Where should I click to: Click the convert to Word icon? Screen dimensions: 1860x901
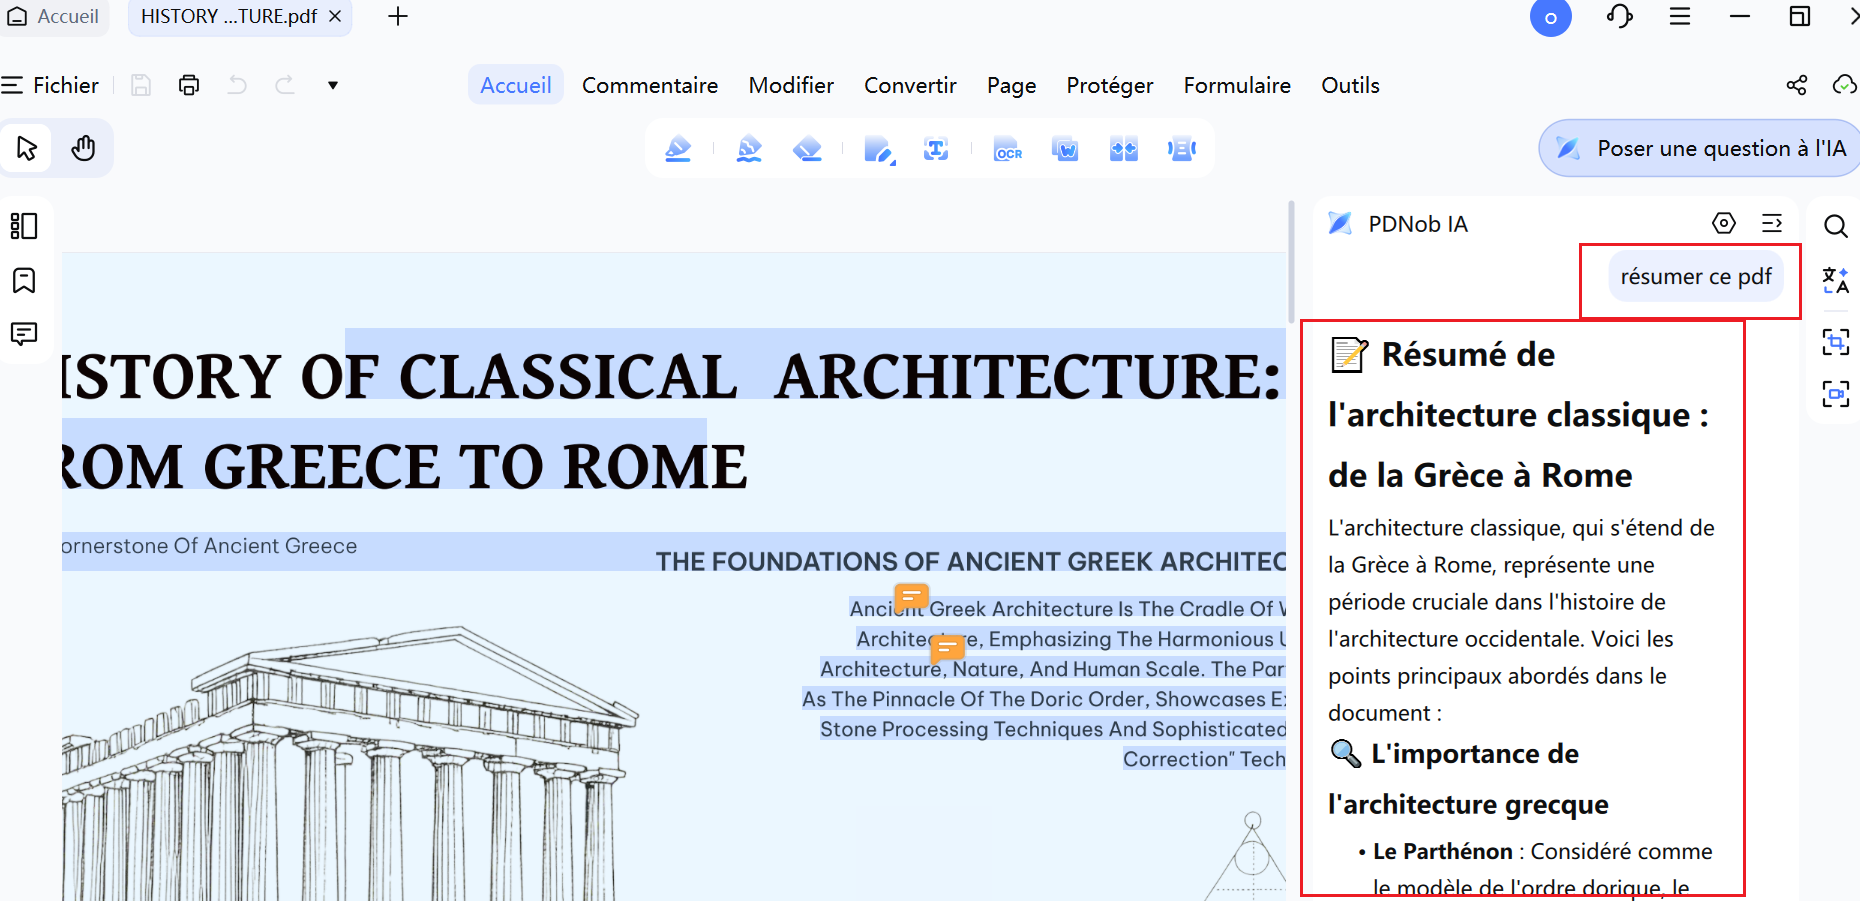click(1065, 150)
